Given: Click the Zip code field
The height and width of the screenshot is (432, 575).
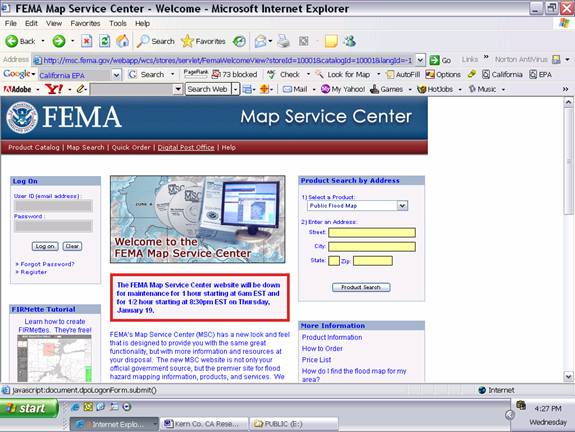Looking at the screenshot, I should click(x=373, y=261).
